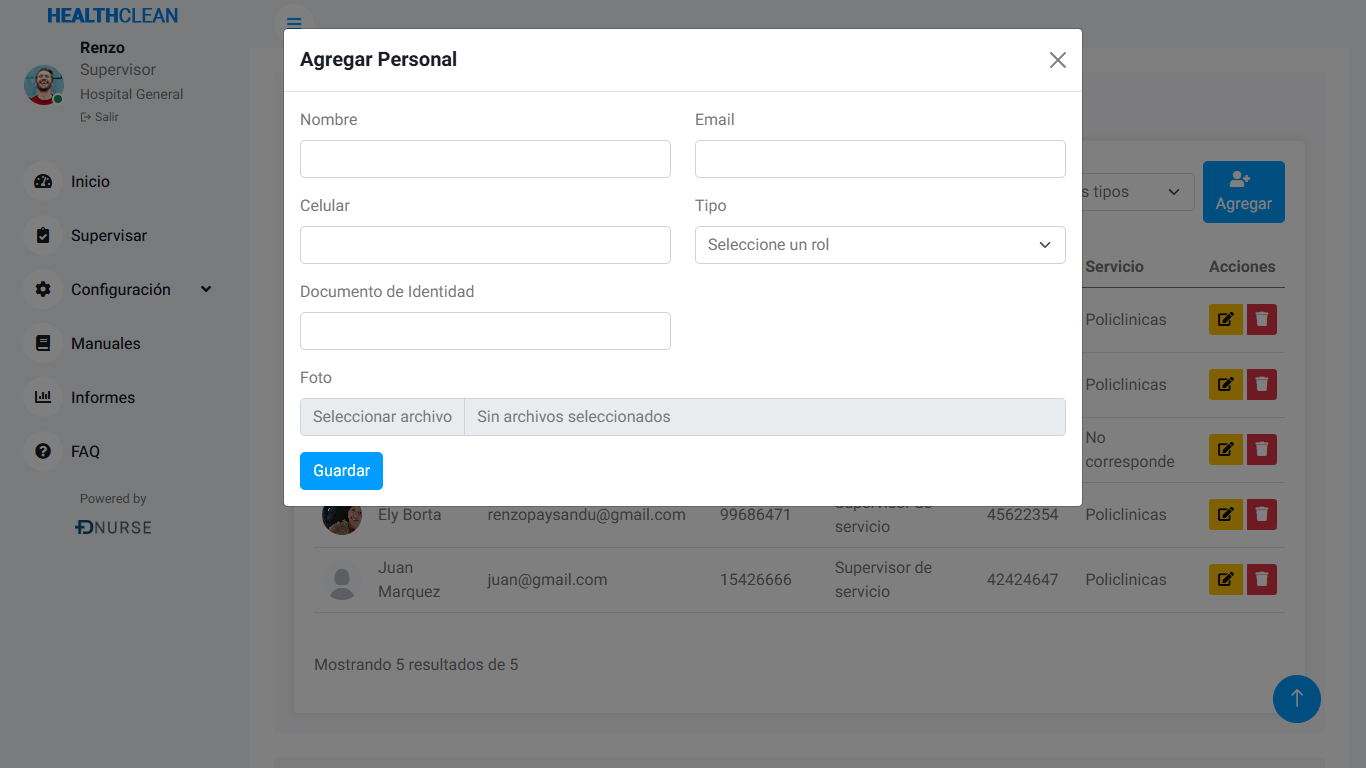Click the Agregar add-person button
The image size is (1366, 768).
point(1243,192)
